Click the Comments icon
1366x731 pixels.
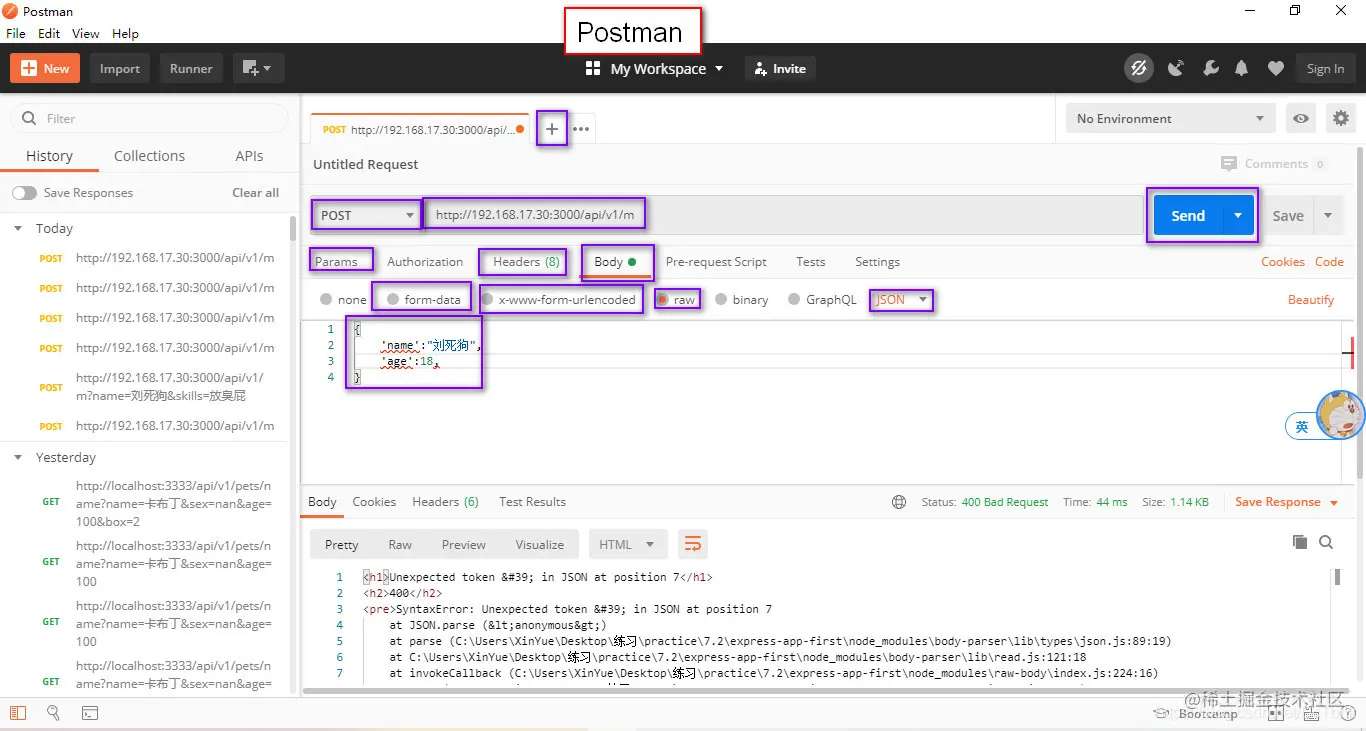coord(1228,164)
